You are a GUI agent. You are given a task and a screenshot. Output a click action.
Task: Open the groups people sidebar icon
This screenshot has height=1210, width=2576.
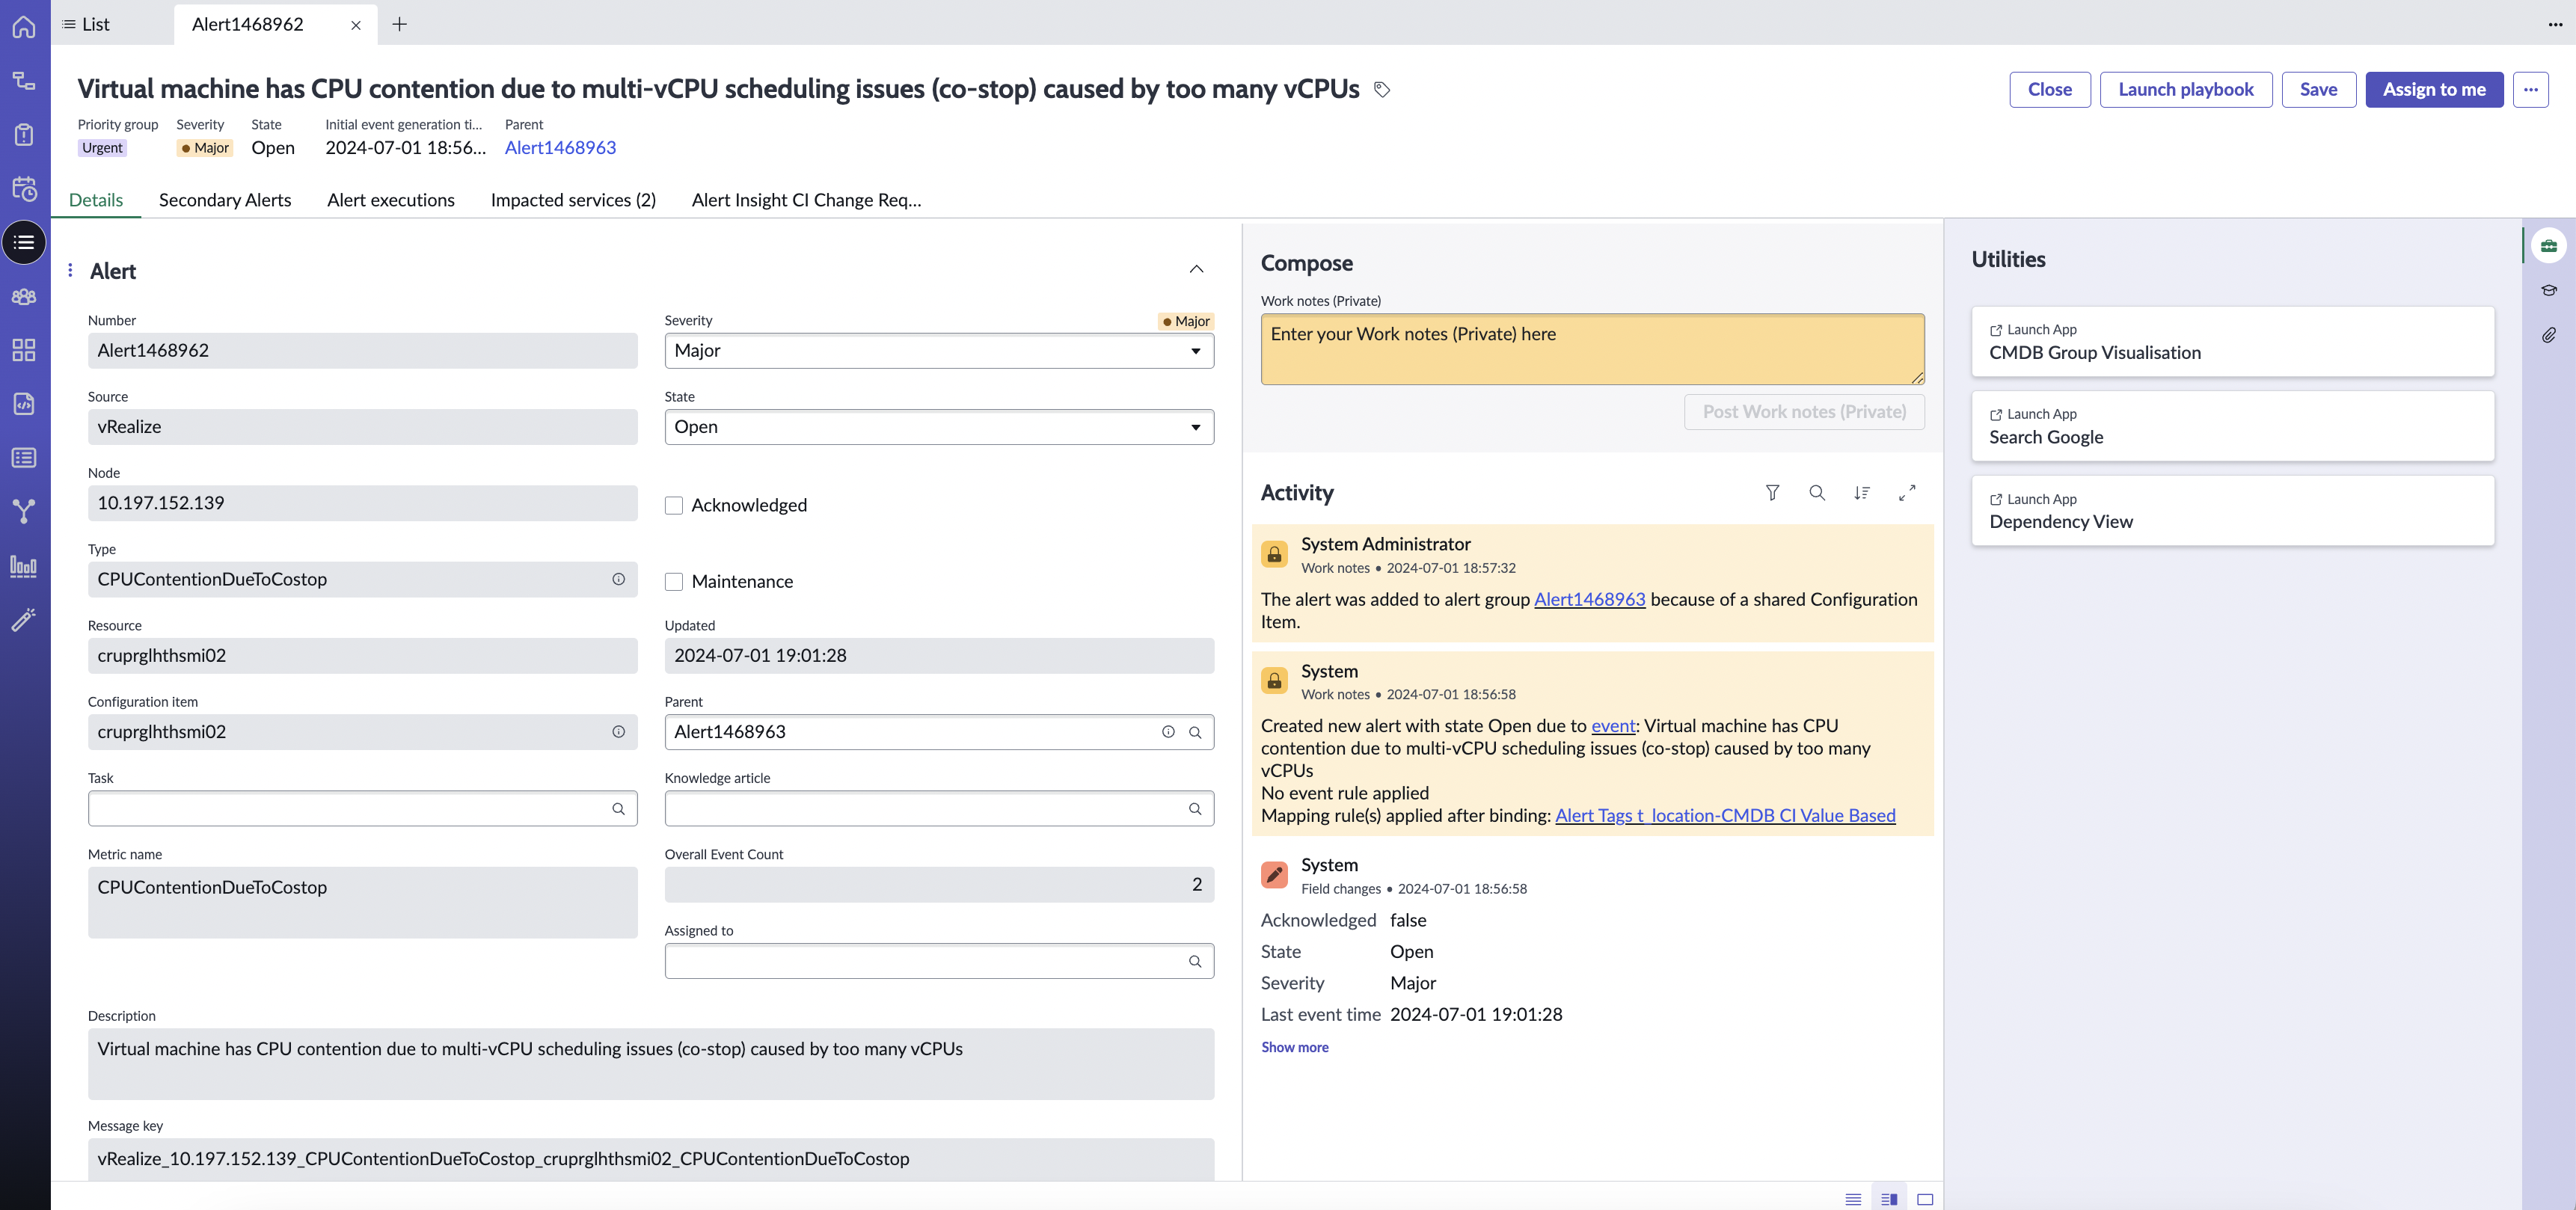click(x=24, y=297)
